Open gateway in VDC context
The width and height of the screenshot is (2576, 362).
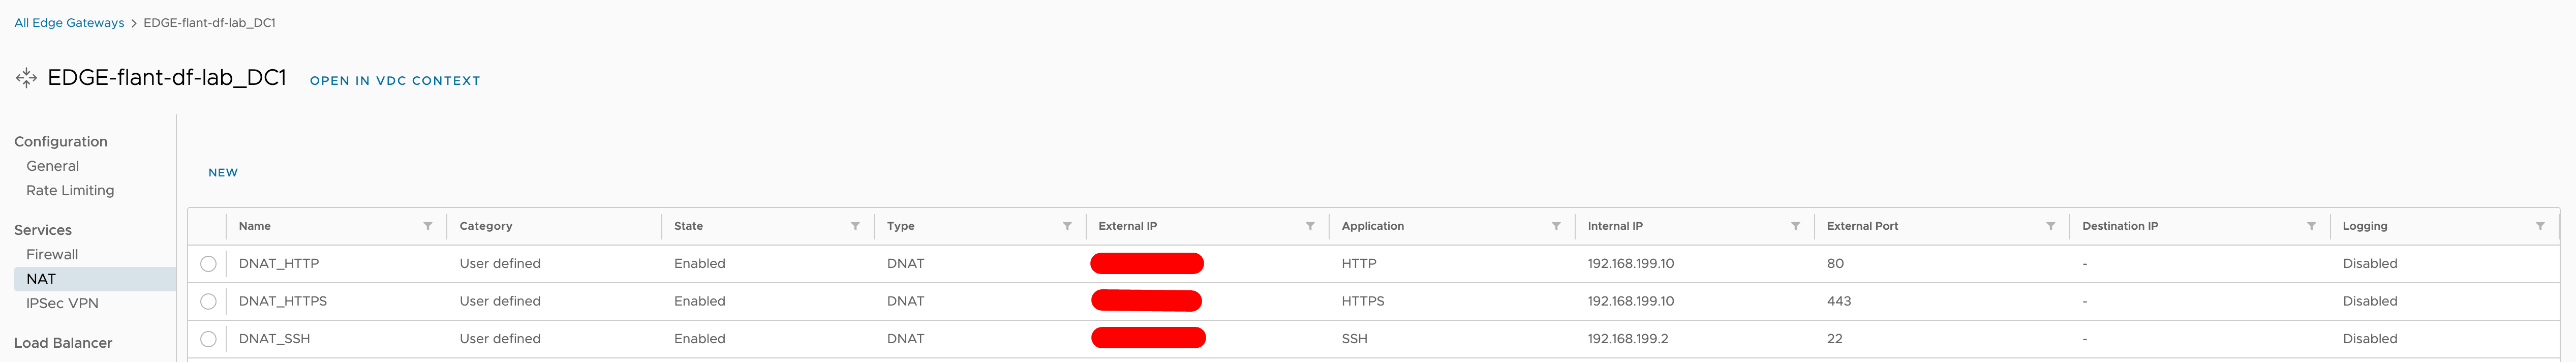395,81
